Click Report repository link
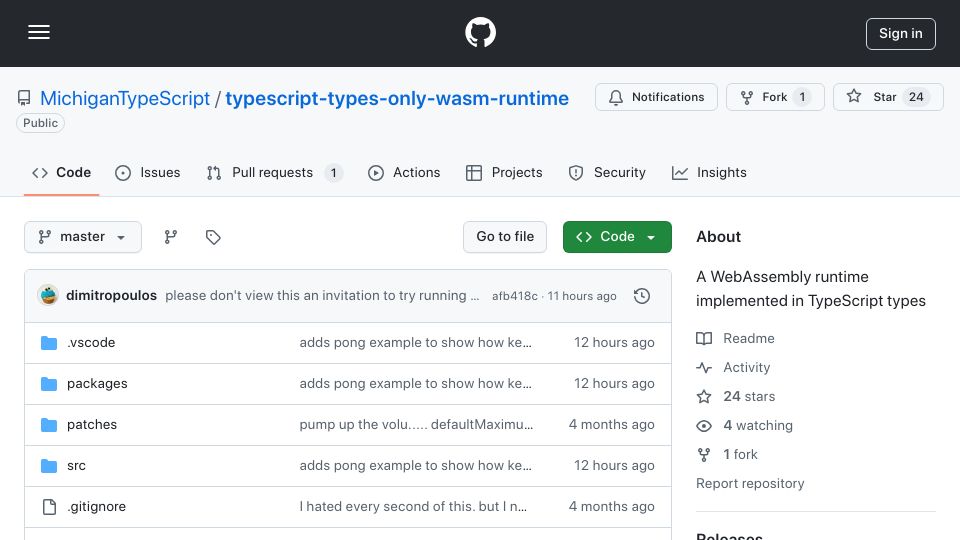The height and width of the screenshot is (540, 960). point(750,484)
